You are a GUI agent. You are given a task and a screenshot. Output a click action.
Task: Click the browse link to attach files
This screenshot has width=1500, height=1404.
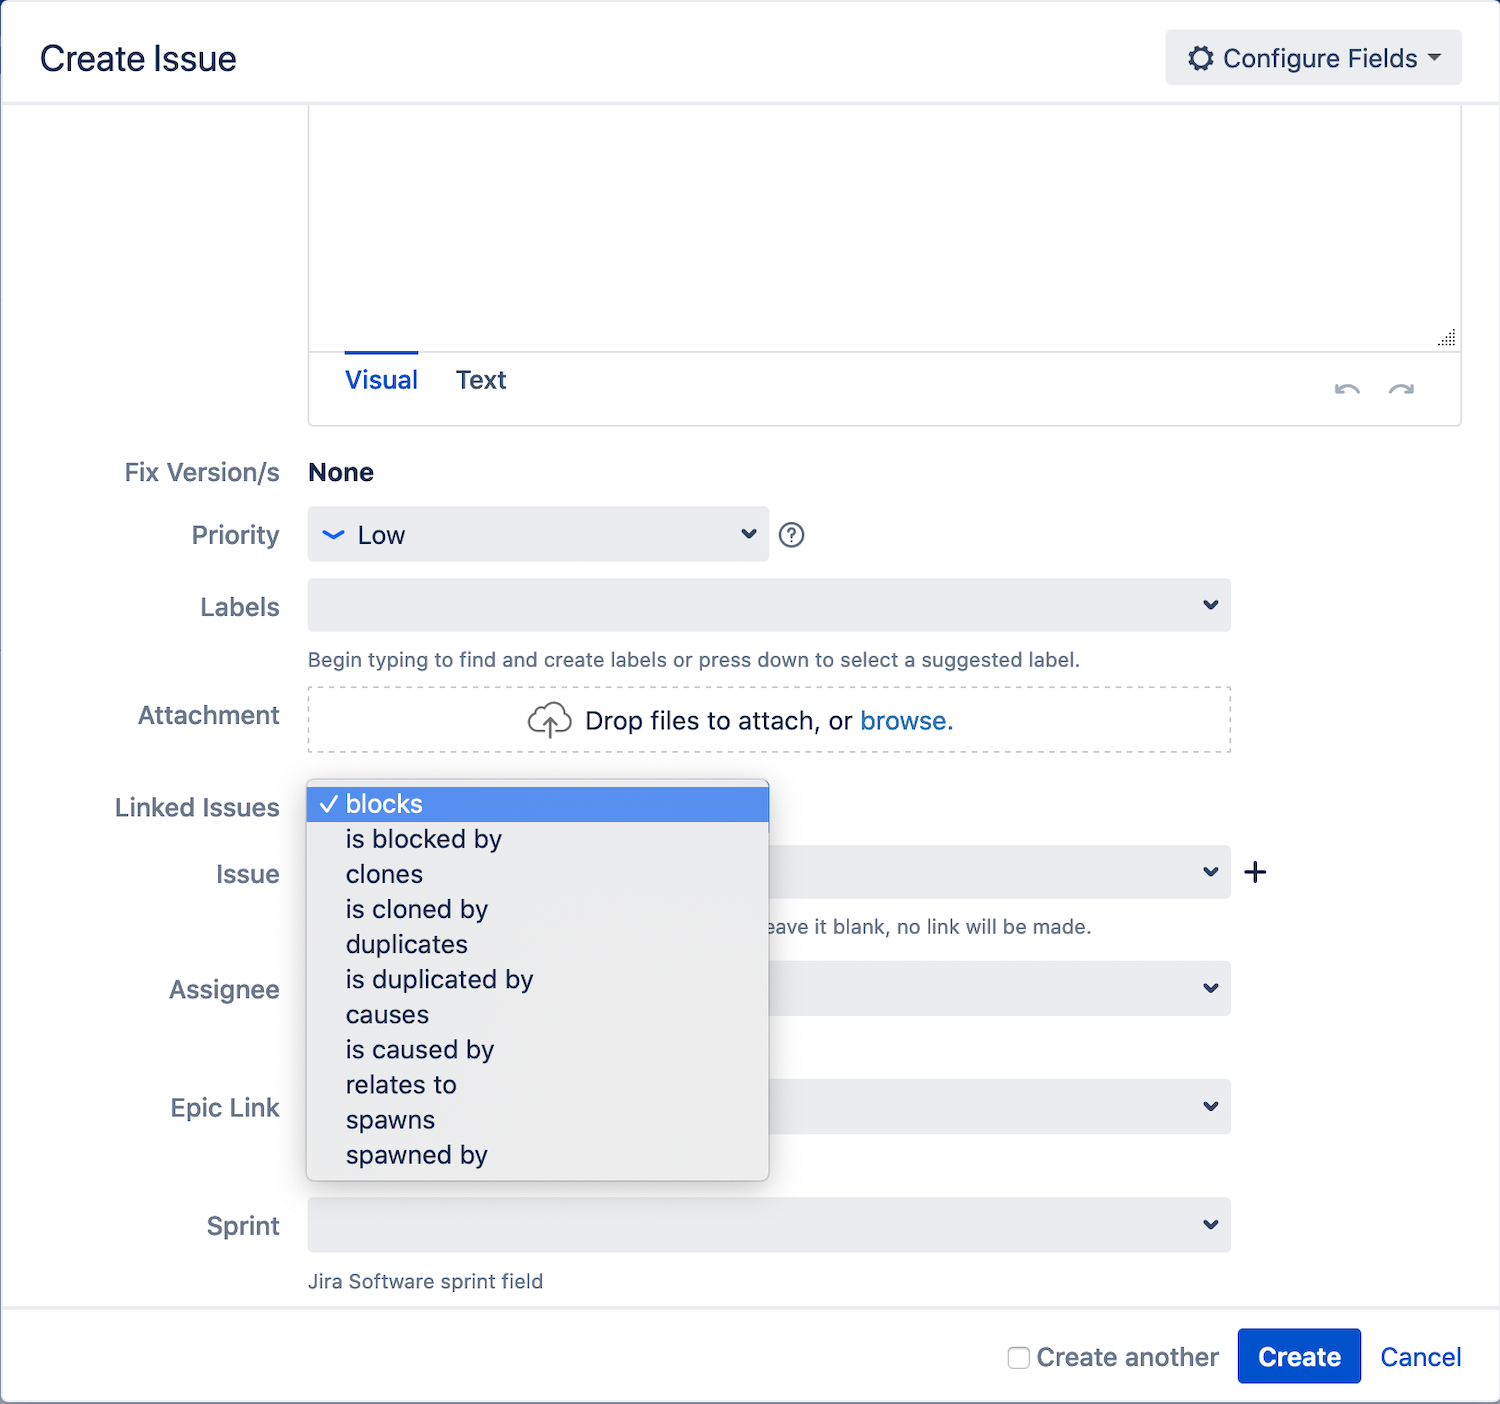[906, 721]
